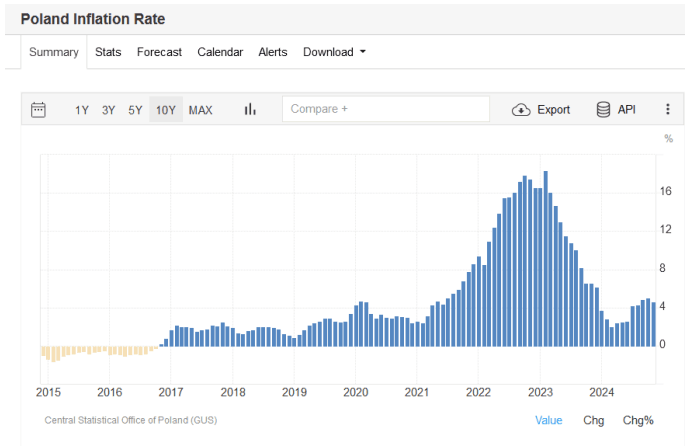
Task: Open the Summary tab
Action: [x=54, y=52]
